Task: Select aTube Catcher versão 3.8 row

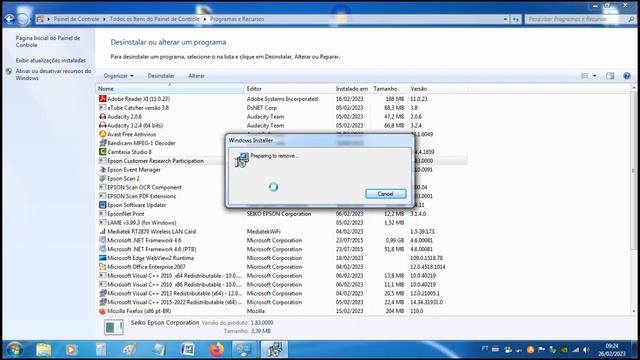Action: click(x=282, y=108)
